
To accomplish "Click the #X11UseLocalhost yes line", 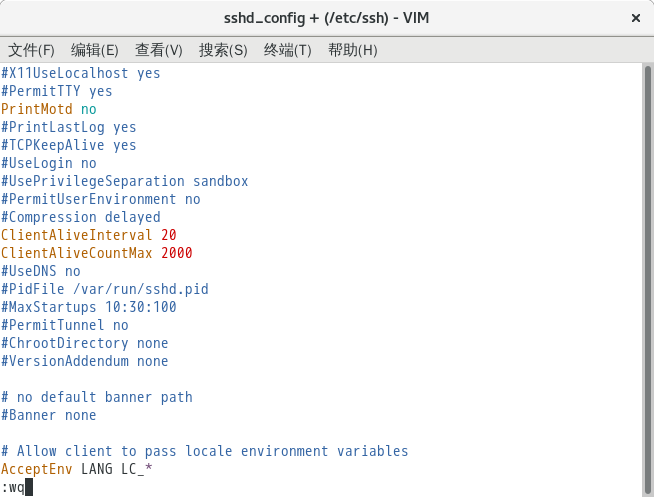I will 80,73.
